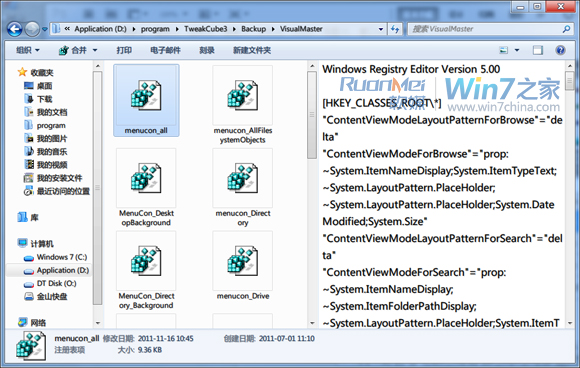
Task: Open the 组织 organize dropdown menu
Action: [28, 50]
